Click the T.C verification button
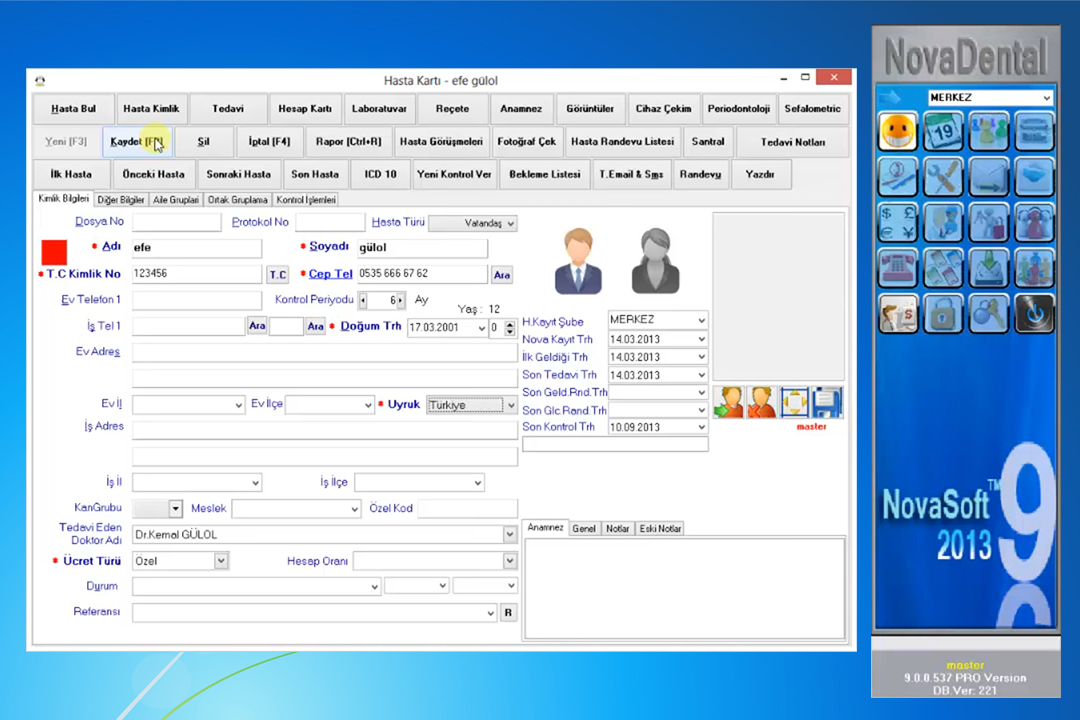1080x720 pixels. coord(278,275)
